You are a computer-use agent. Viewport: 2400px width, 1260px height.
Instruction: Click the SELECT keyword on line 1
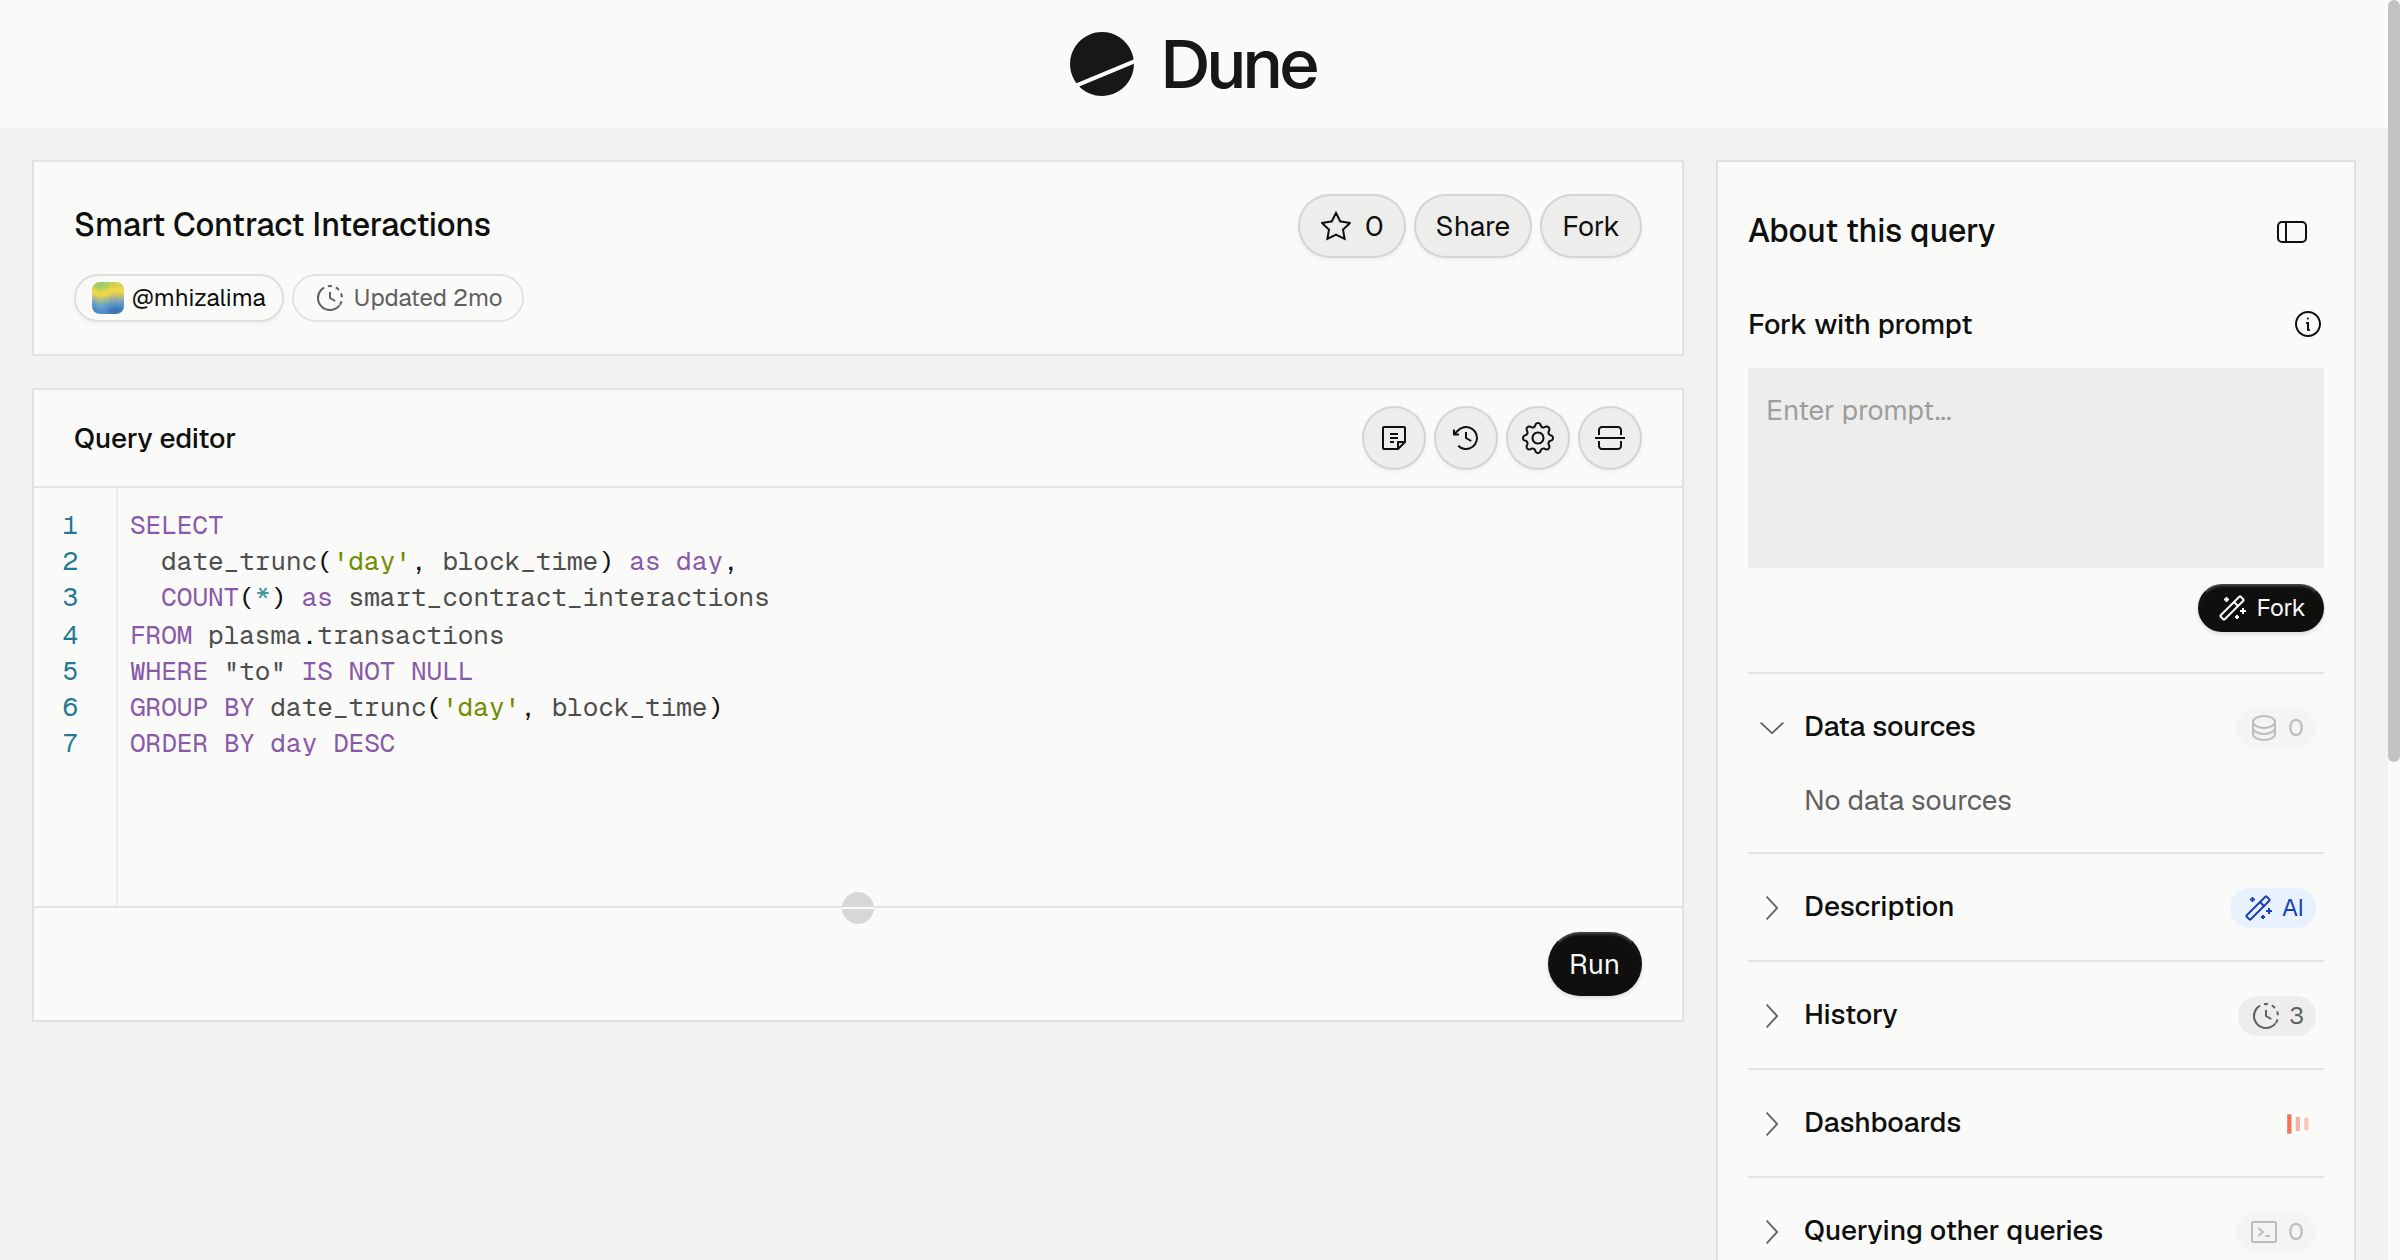coord(176,526)
